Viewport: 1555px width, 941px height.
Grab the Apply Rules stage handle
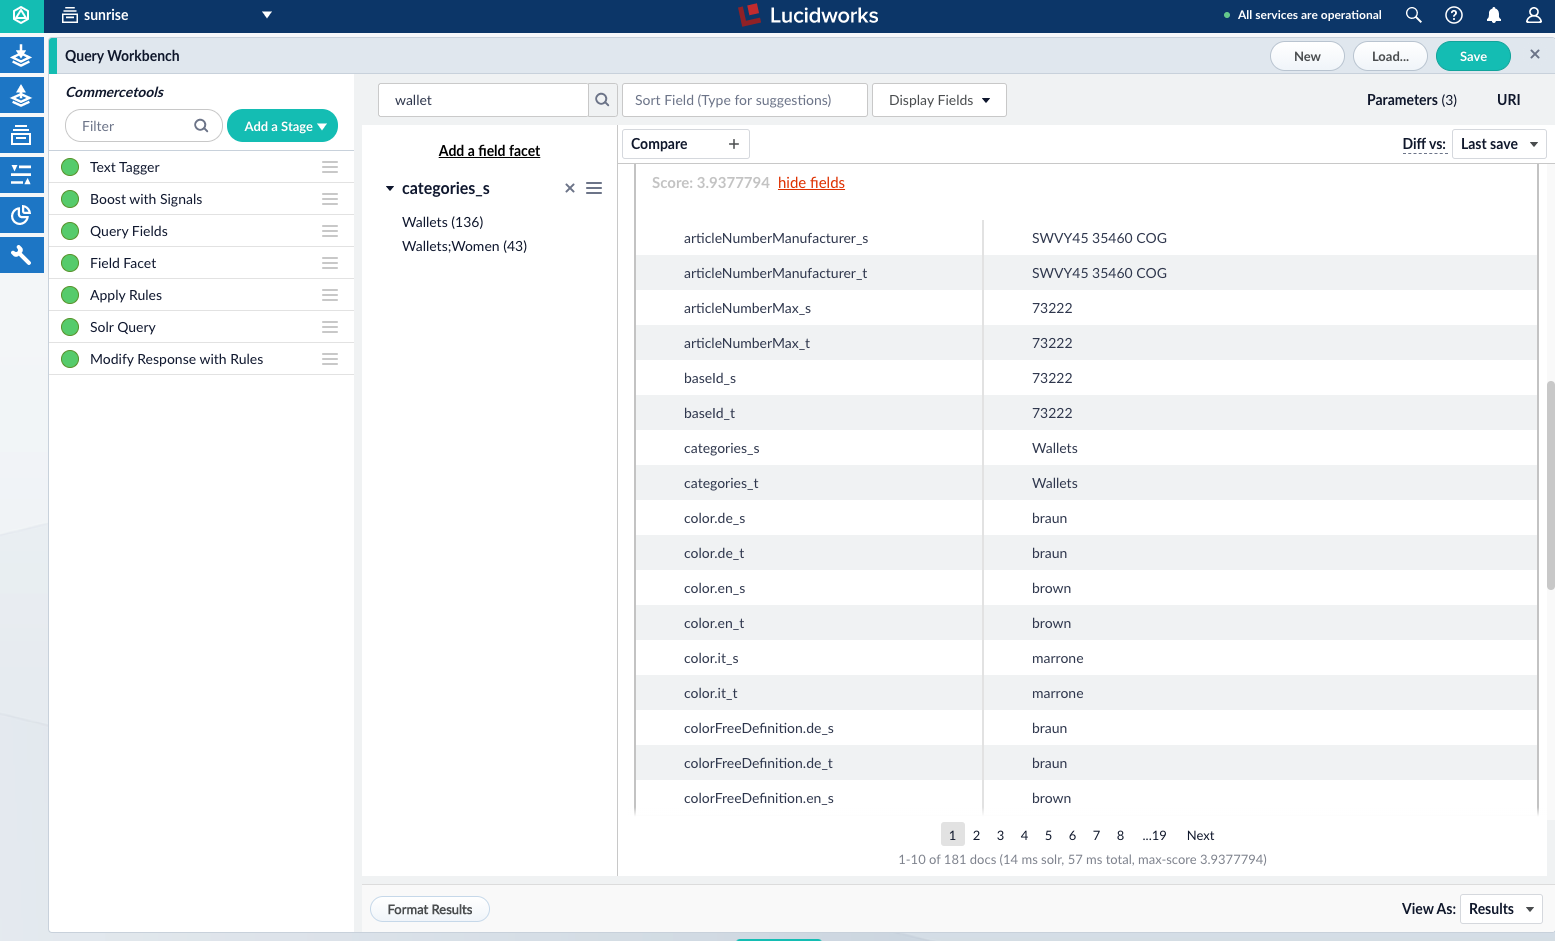330,295
